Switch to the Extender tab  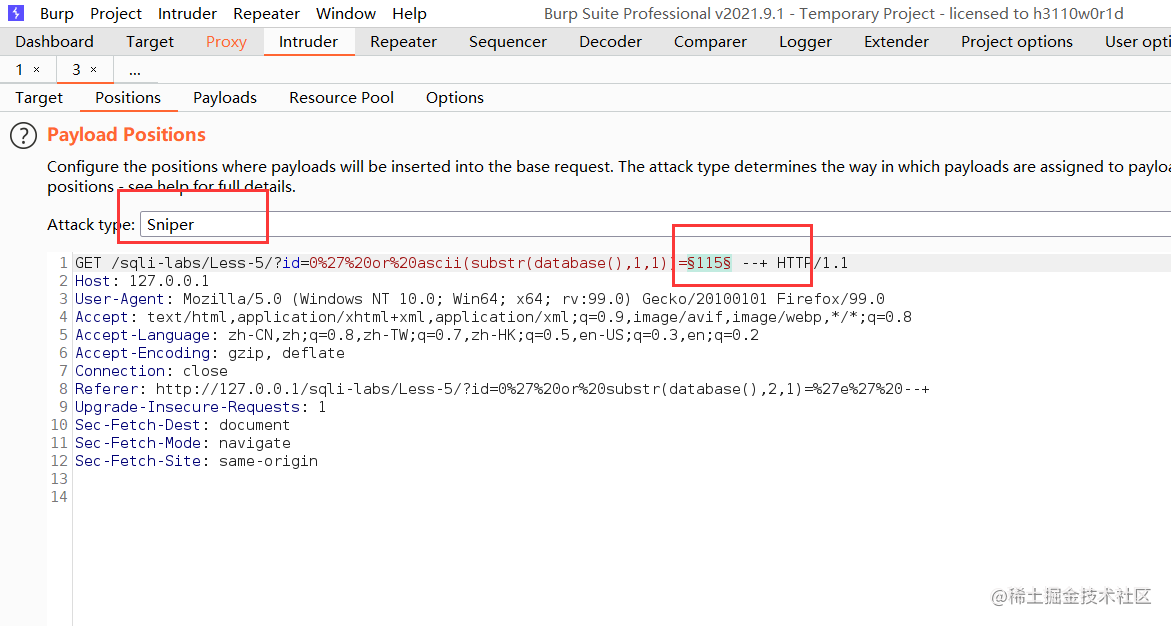coord(896,42)
